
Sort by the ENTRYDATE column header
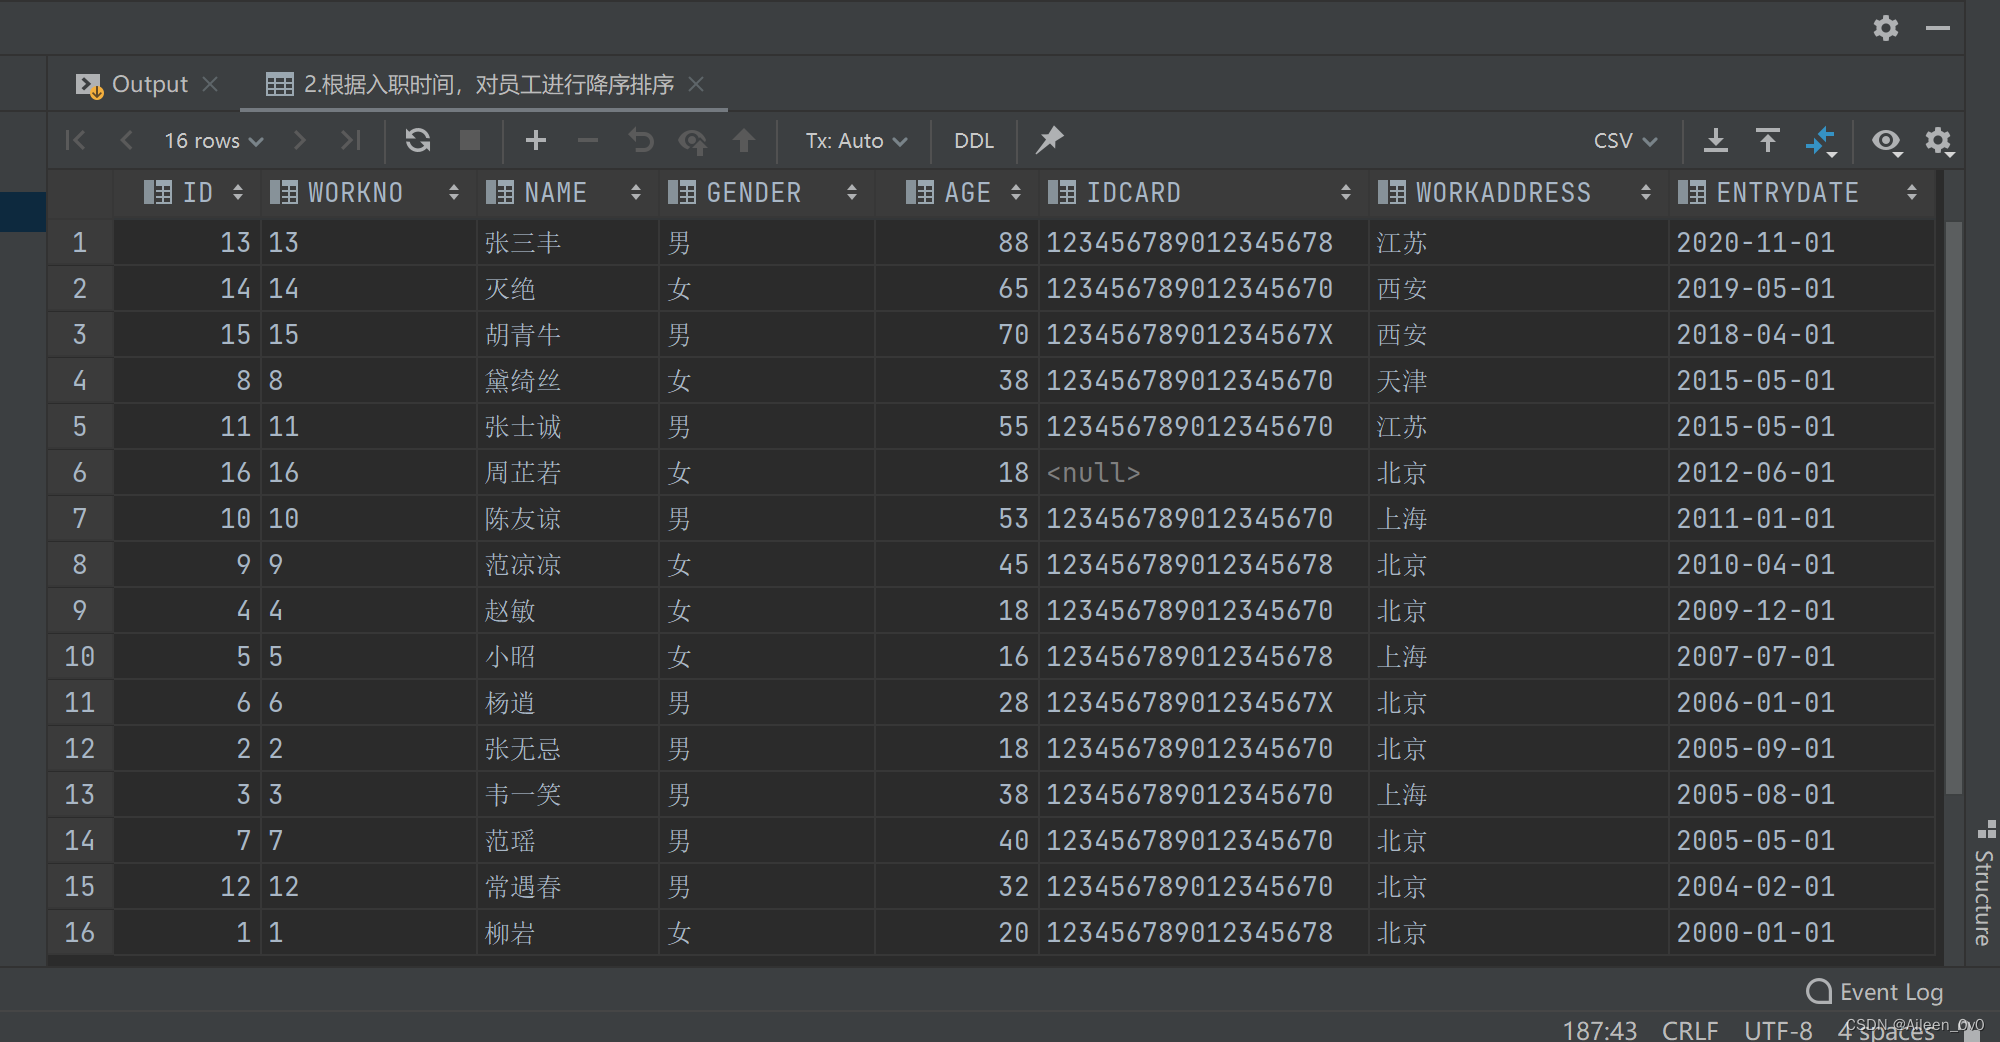tap(1800, 192)
